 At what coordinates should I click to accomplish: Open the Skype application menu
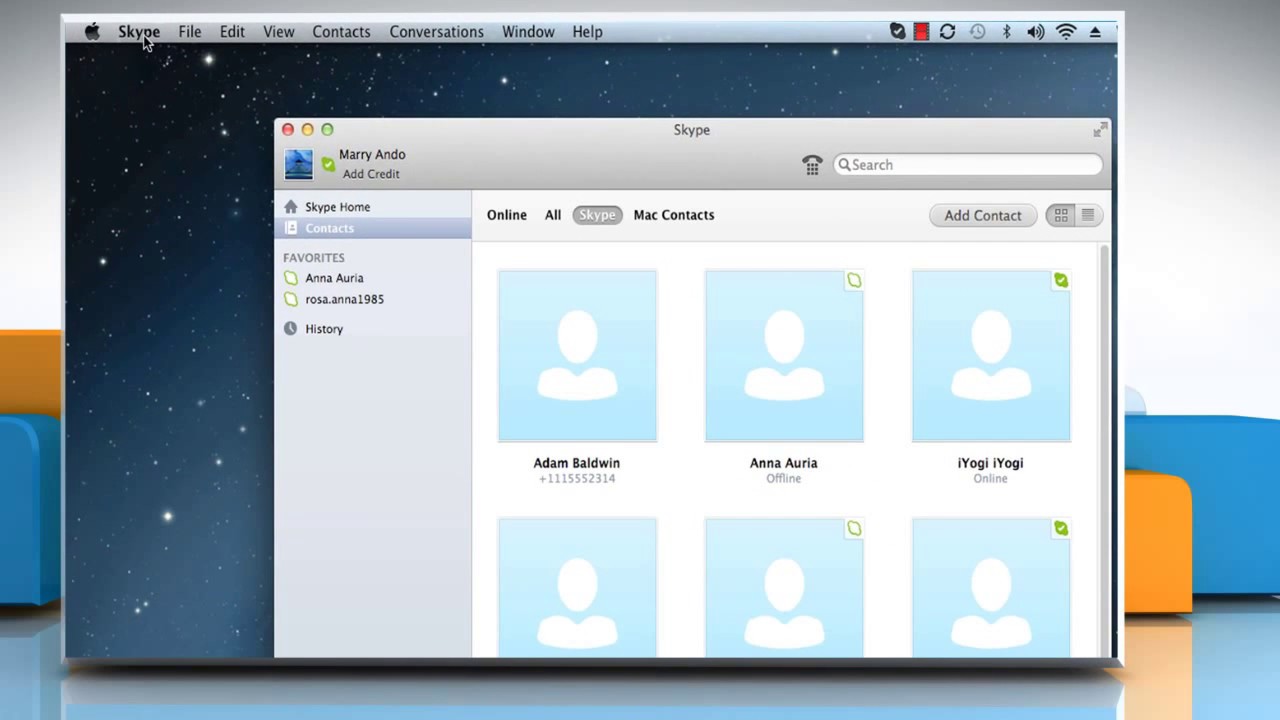(139, 32)
